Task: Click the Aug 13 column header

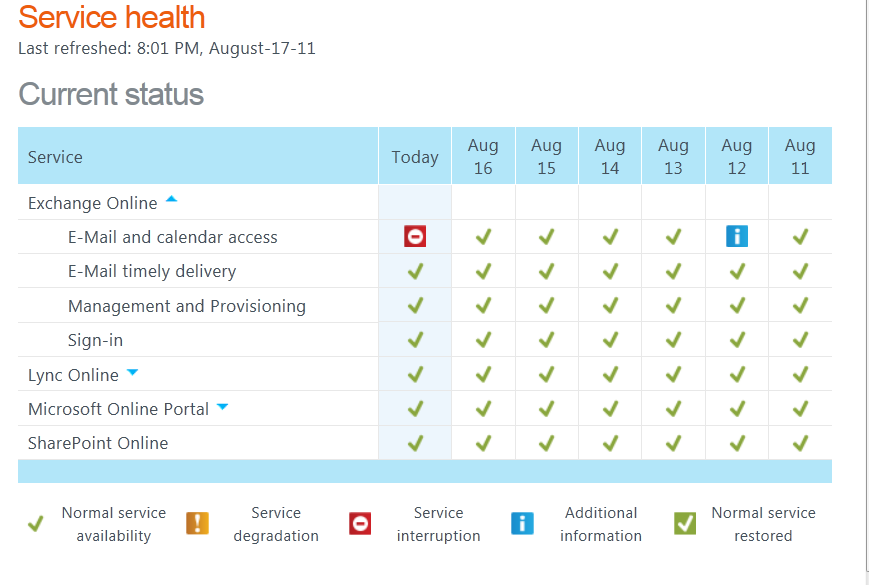Action: click(x=673, y=157)
